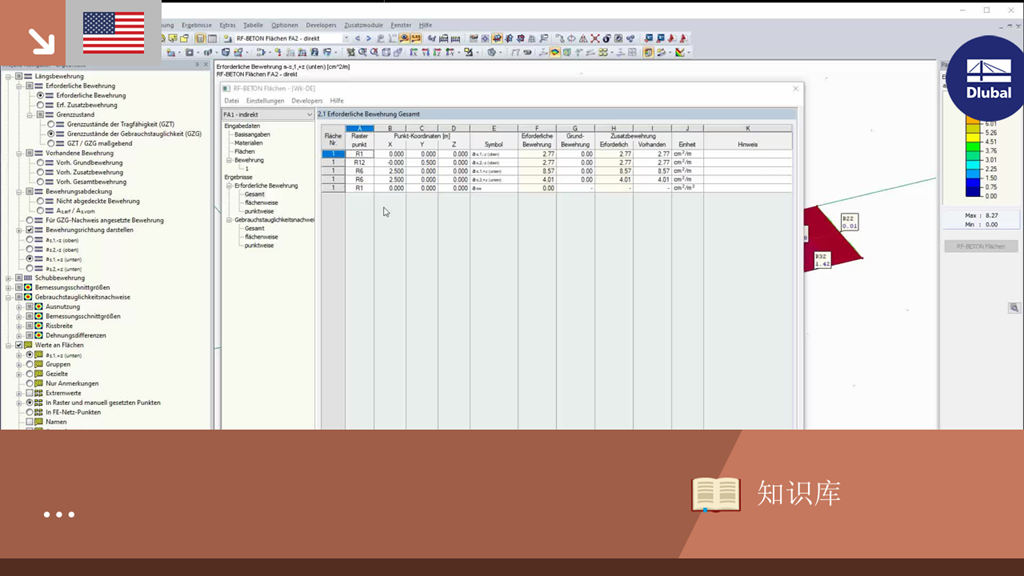Expand the Rissbreite tree node
The height and width of the screenshot is (576, 1024).
[x=19, y=326]
